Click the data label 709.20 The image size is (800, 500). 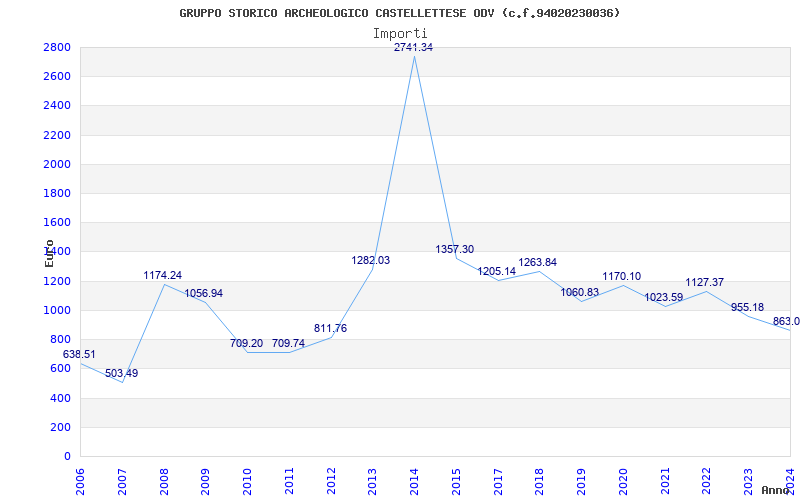246,343
